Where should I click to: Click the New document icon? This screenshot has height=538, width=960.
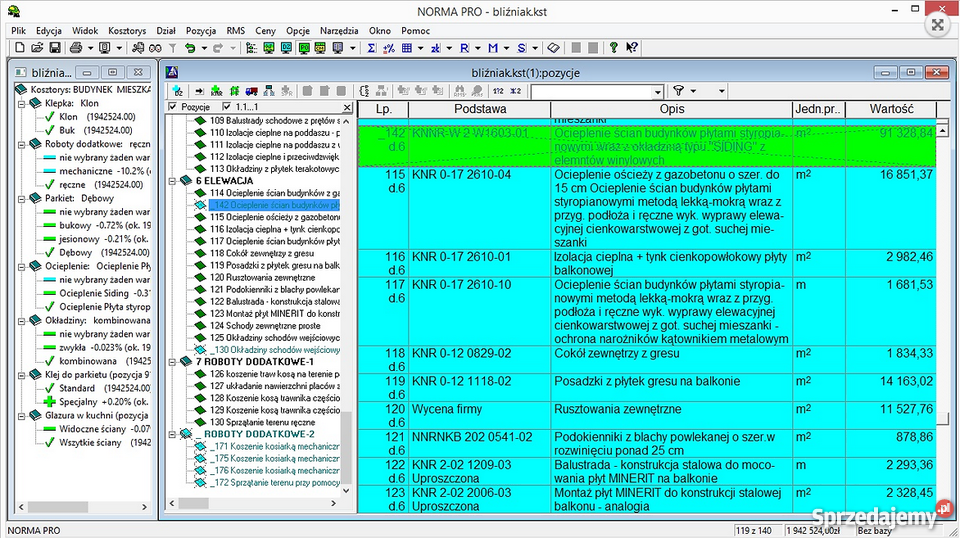[x=18, y=48]
